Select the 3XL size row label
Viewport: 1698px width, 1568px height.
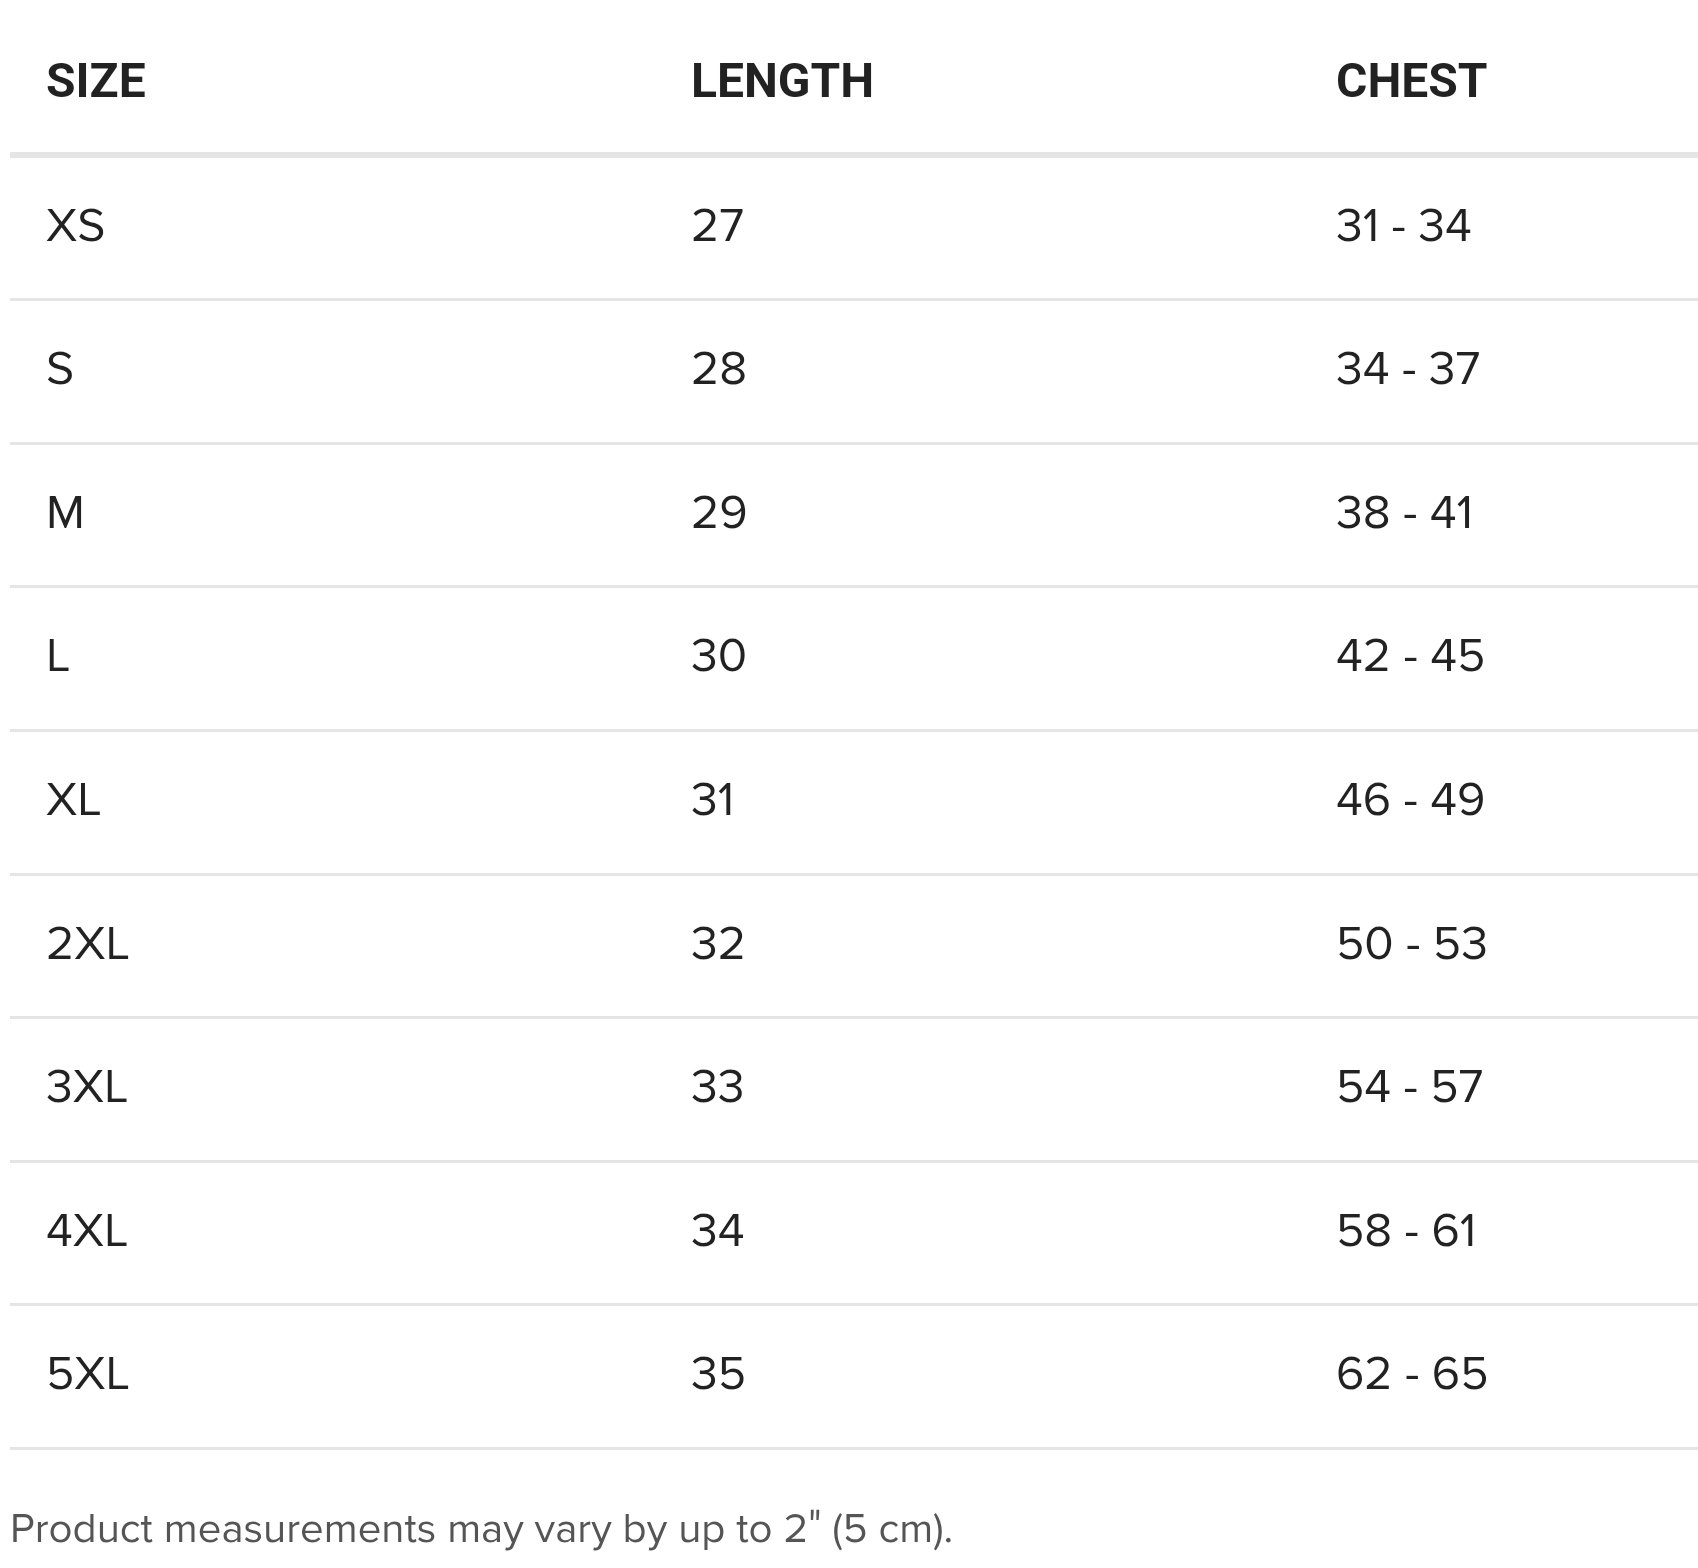pos(87,1087)
